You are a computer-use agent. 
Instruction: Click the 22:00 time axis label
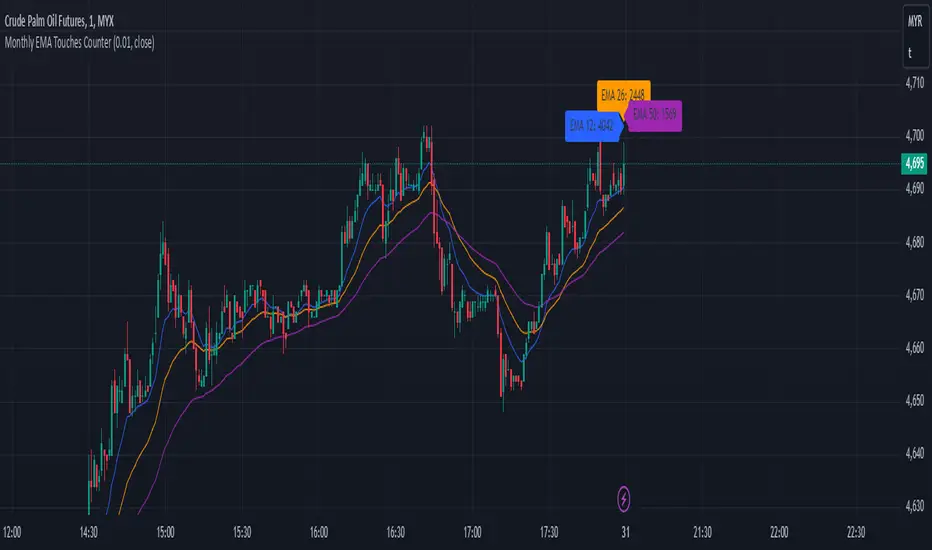779,532
